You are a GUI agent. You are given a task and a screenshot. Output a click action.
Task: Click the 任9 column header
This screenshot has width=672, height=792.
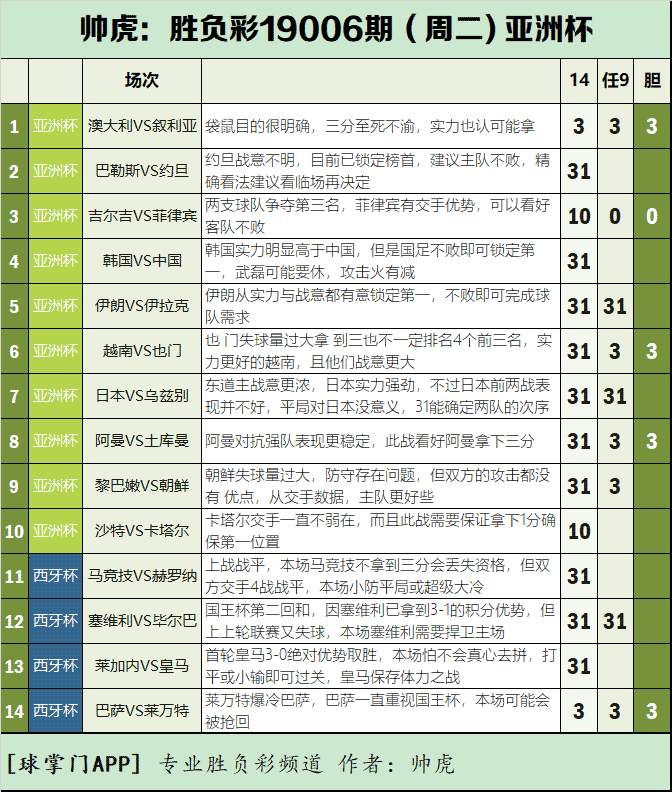pos(615,80)
